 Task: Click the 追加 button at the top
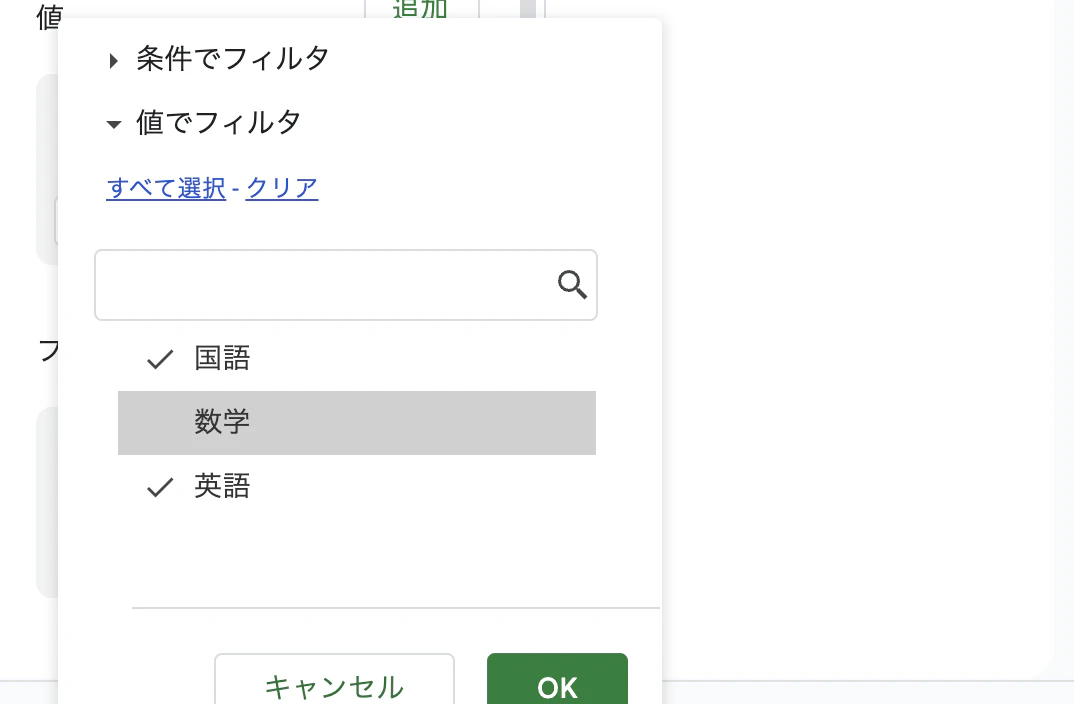coord(422,8)
